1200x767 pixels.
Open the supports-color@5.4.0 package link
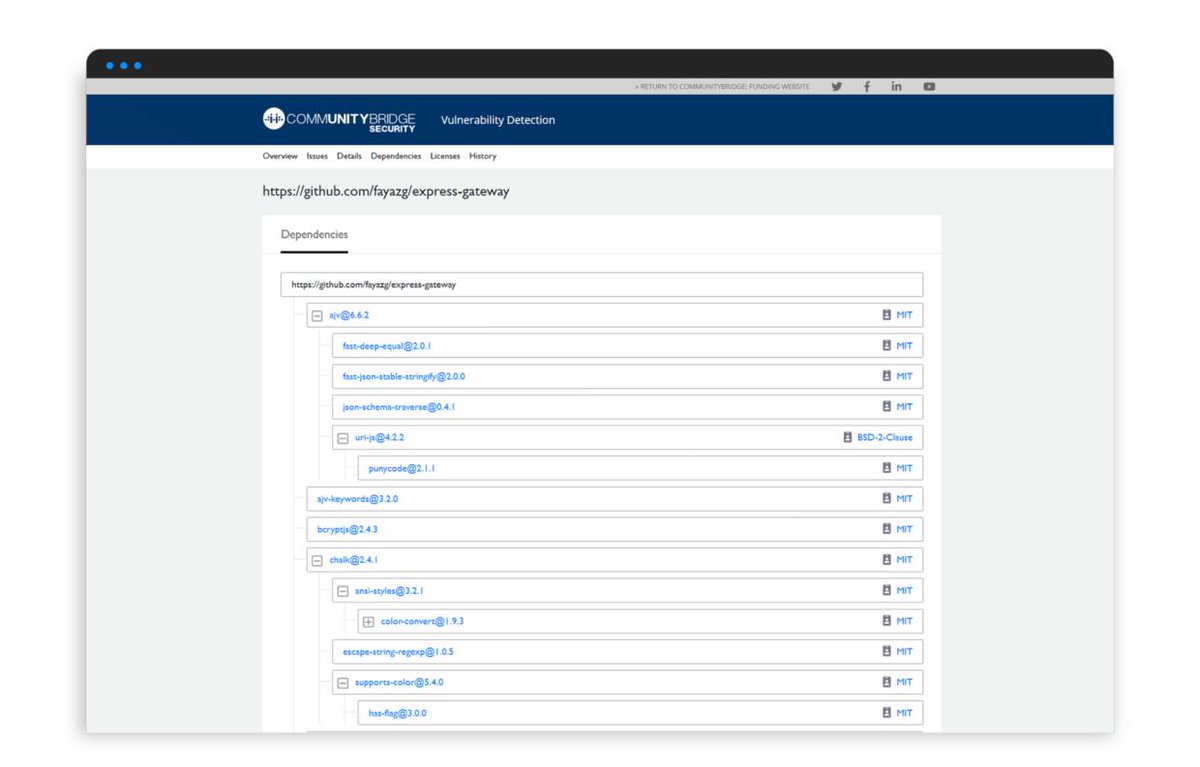399,682
